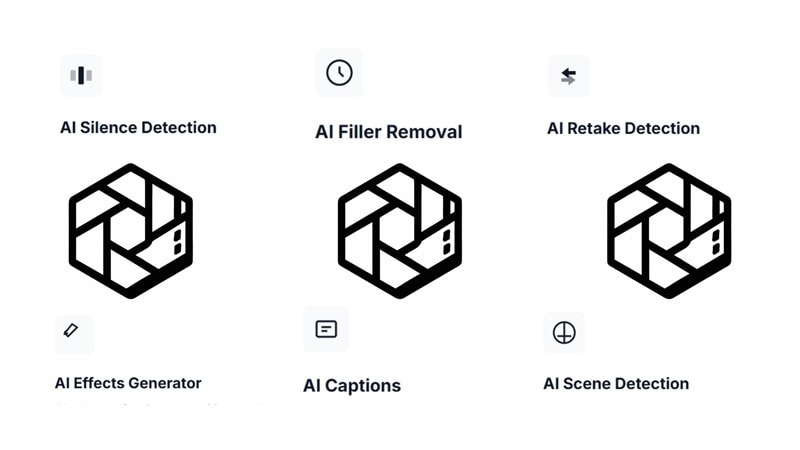Choose the AI Effects Generator title
800x450 pixels.
(128, 383)
